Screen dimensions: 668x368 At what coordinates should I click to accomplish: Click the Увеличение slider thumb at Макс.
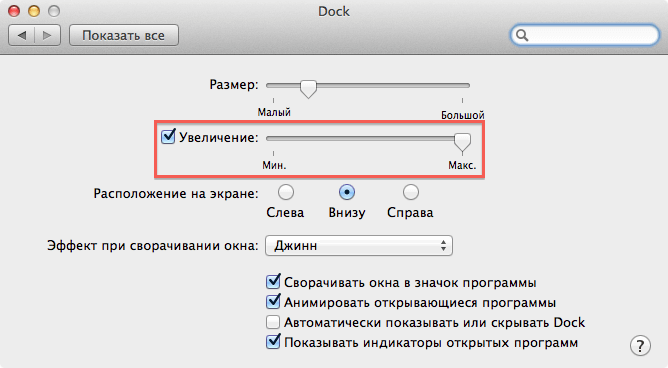(462, 142)
